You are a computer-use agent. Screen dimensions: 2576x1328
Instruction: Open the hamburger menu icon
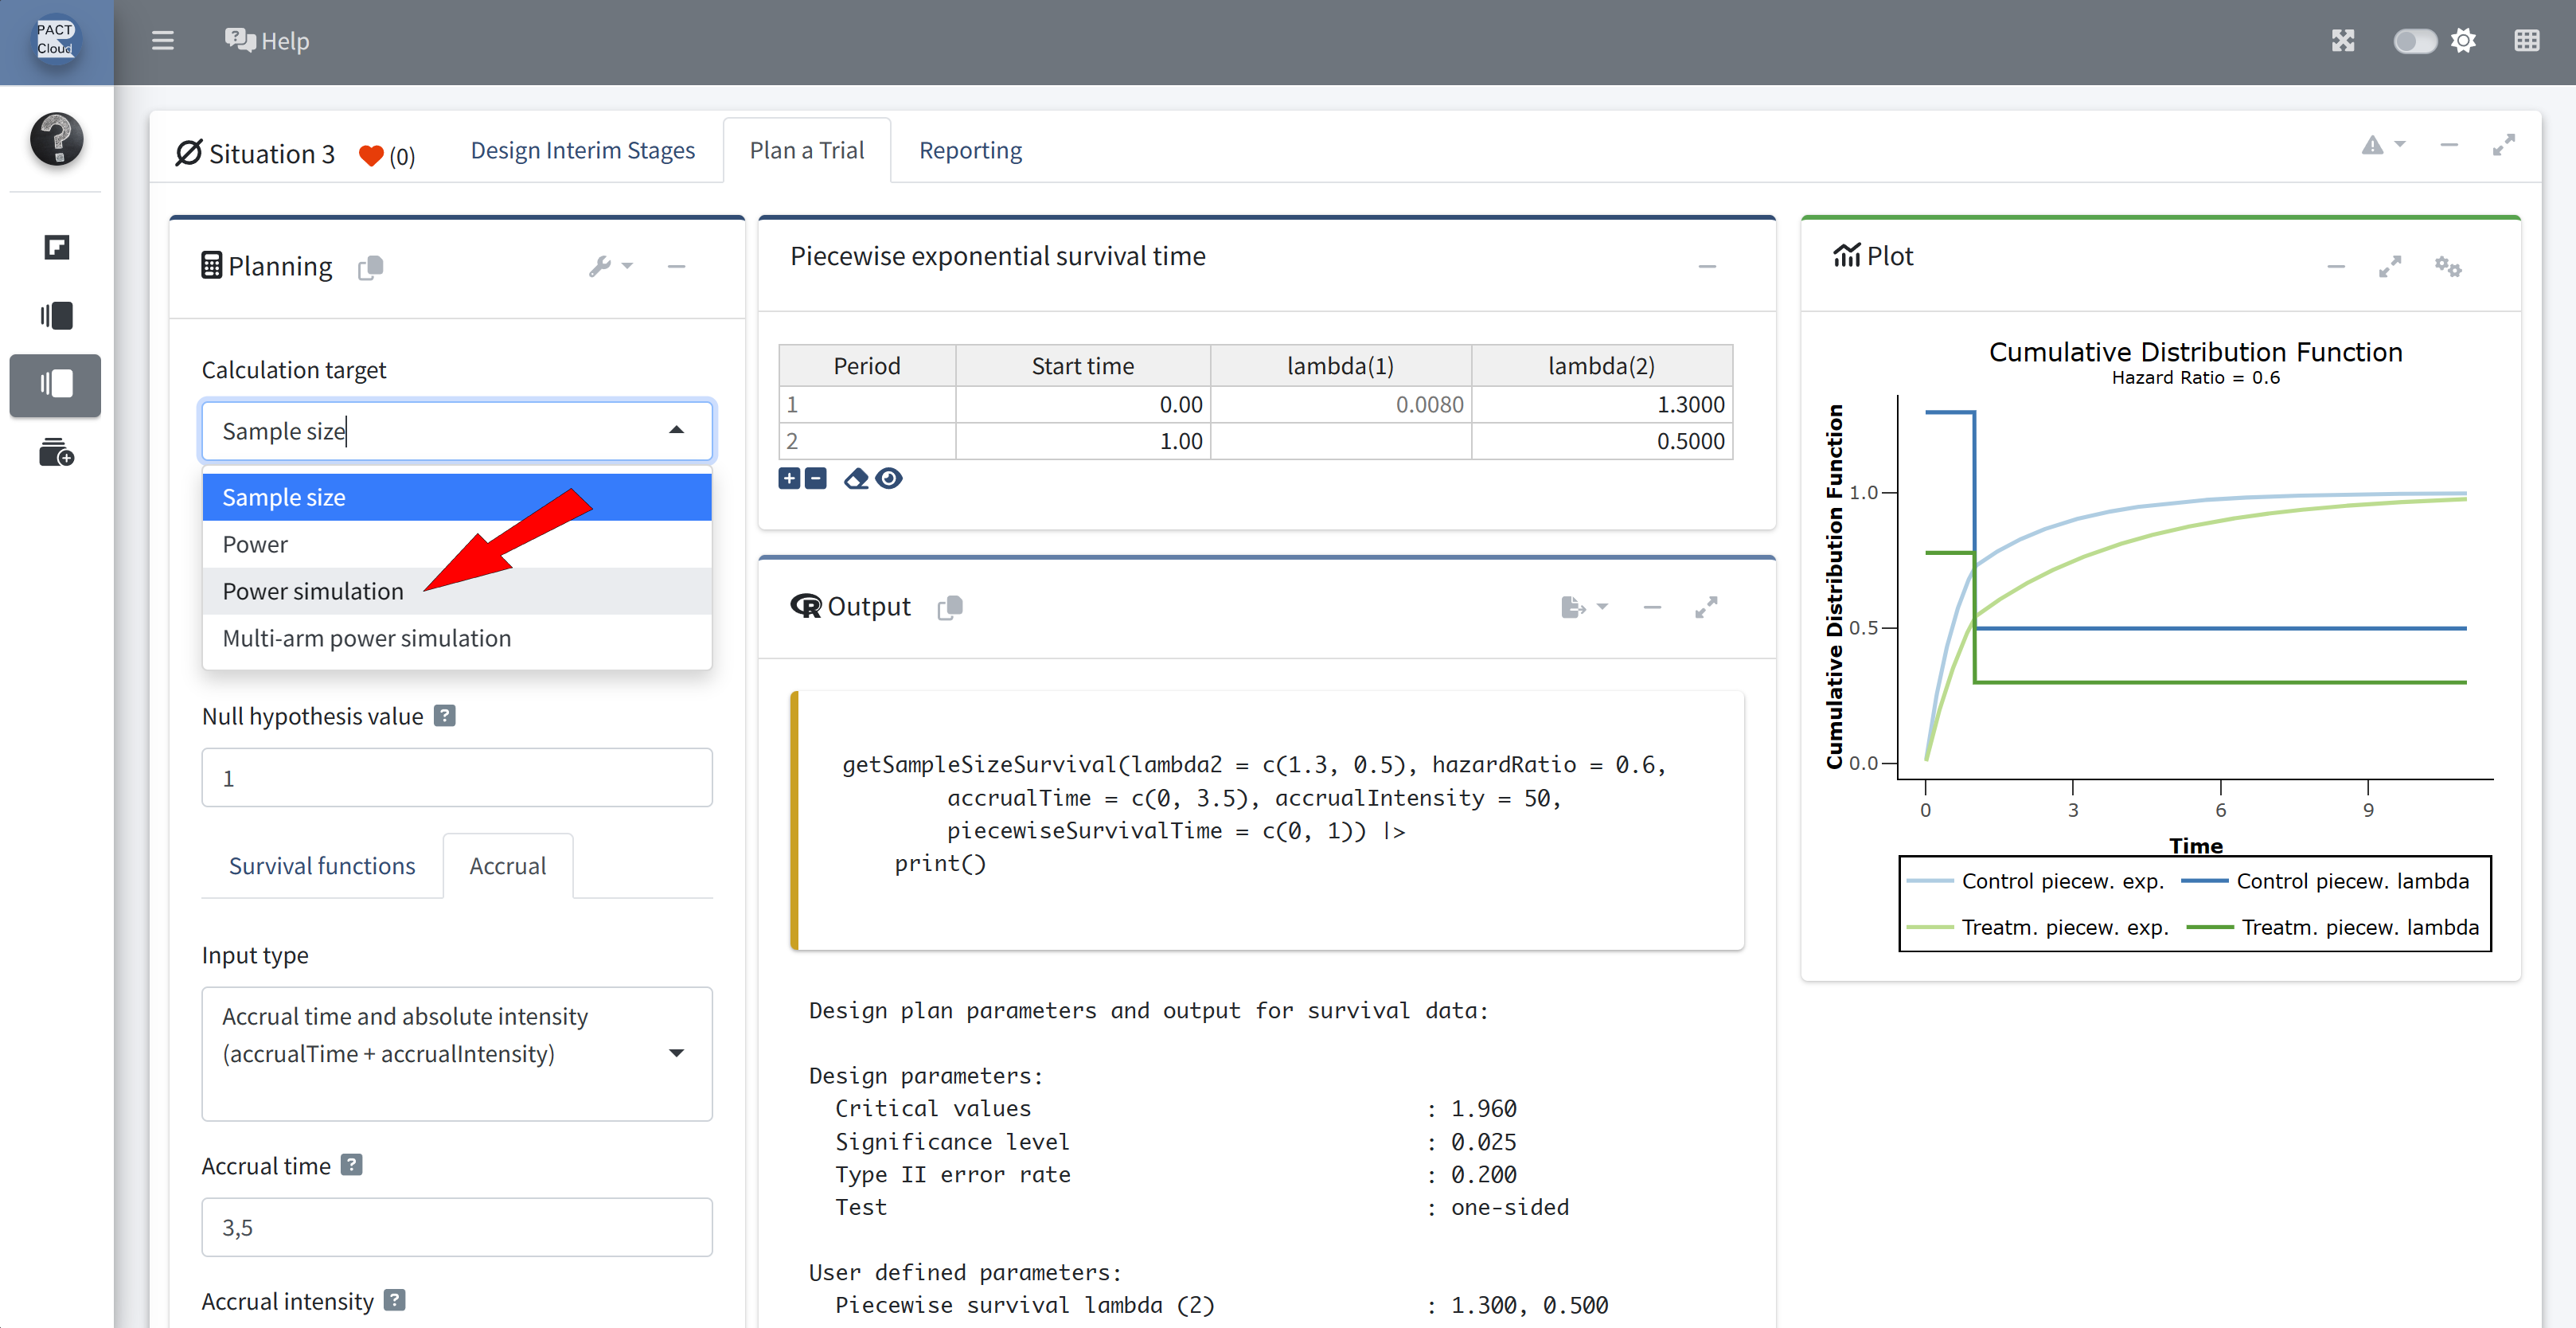(162, 41)
